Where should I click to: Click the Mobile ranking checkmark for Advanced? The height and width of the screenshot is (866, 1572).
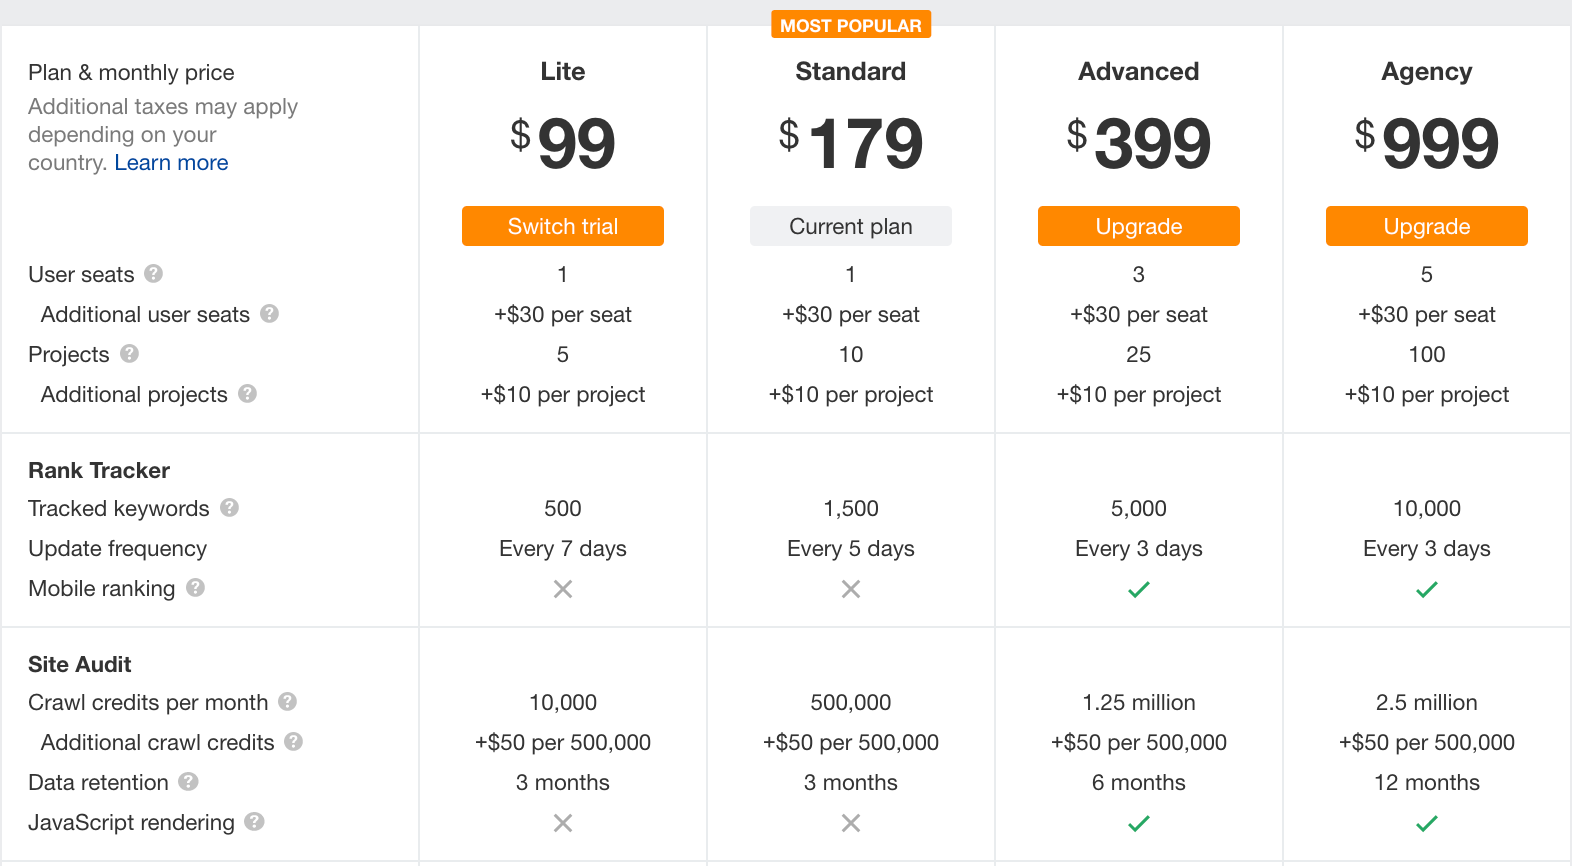(x=1139, y=590)
